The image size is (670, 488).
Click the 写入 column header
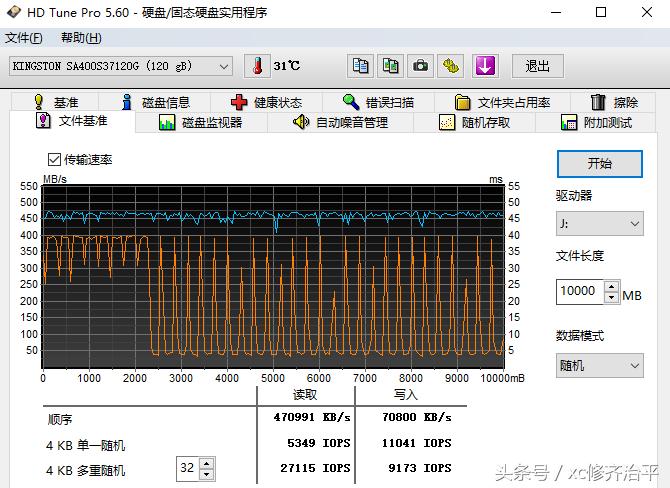pos(406,394)
